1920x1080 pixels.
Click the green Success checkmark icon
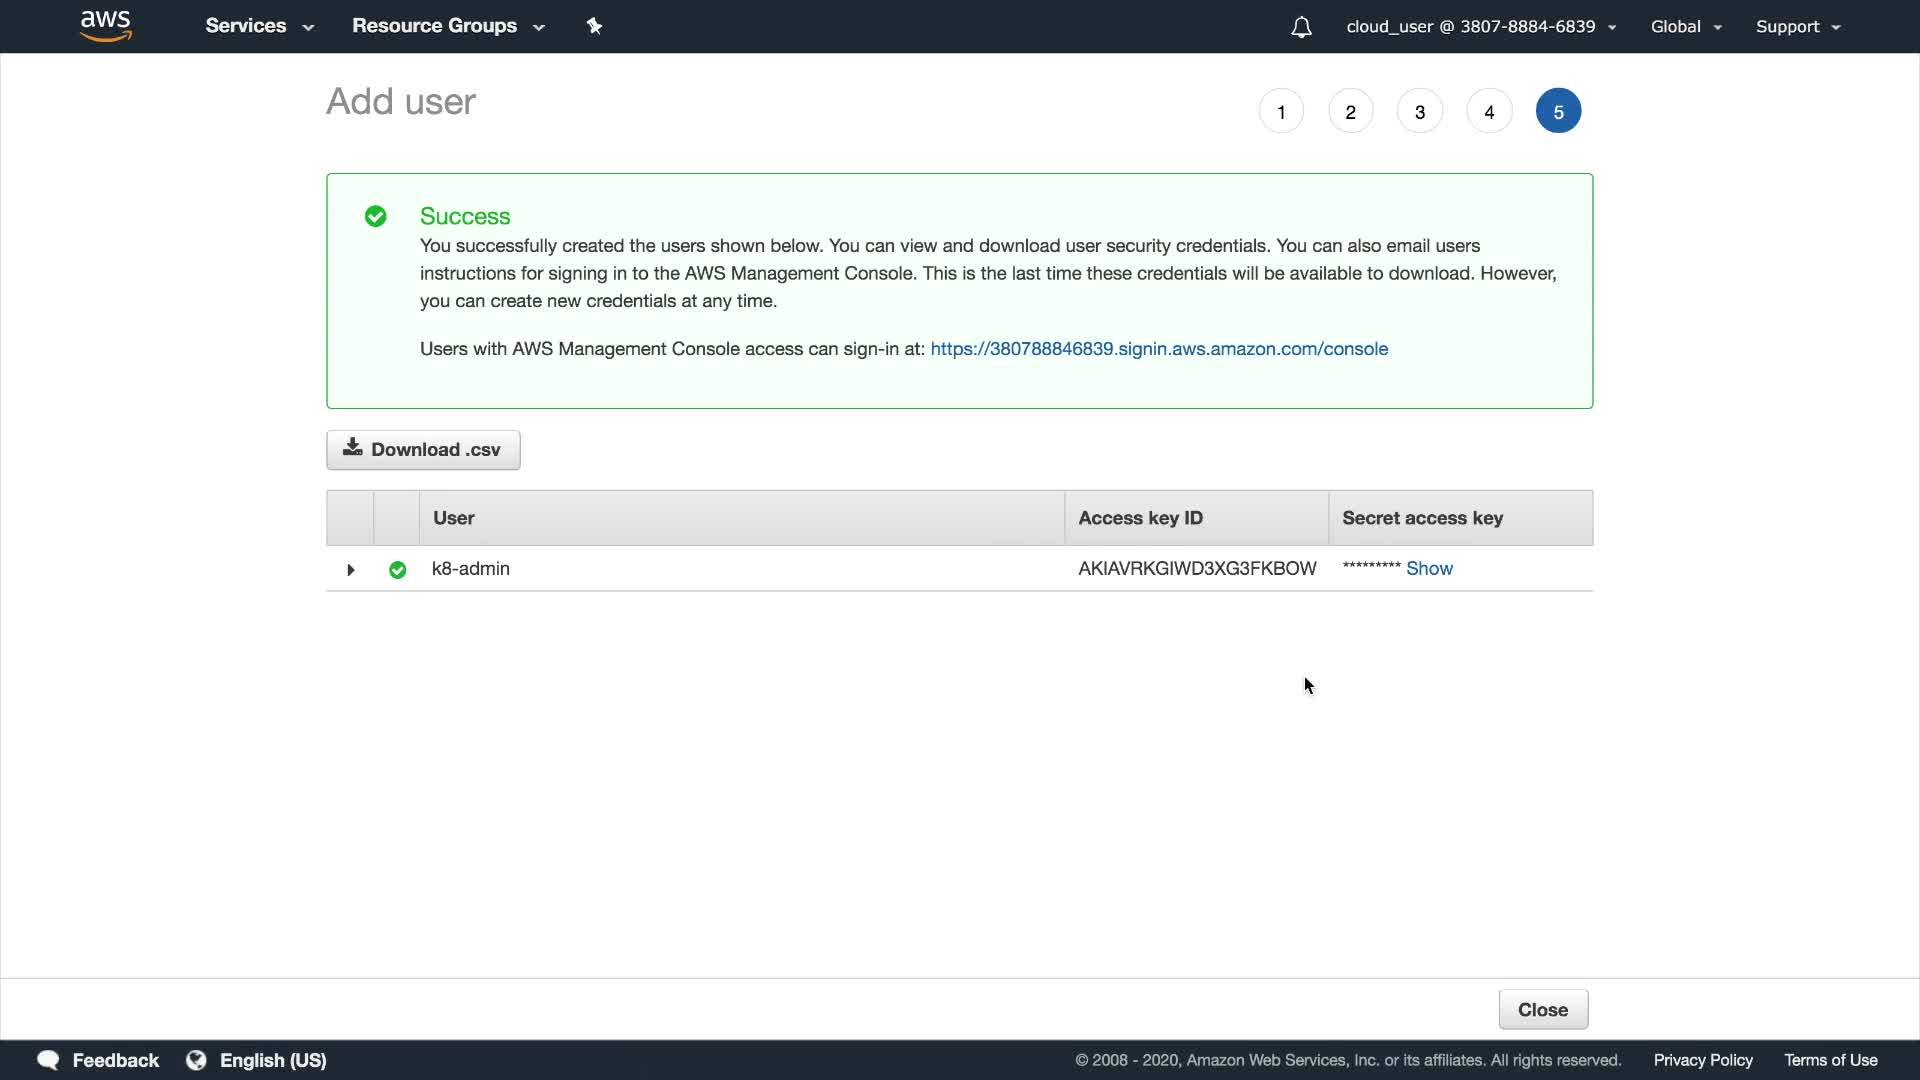[x=376, y=216]
